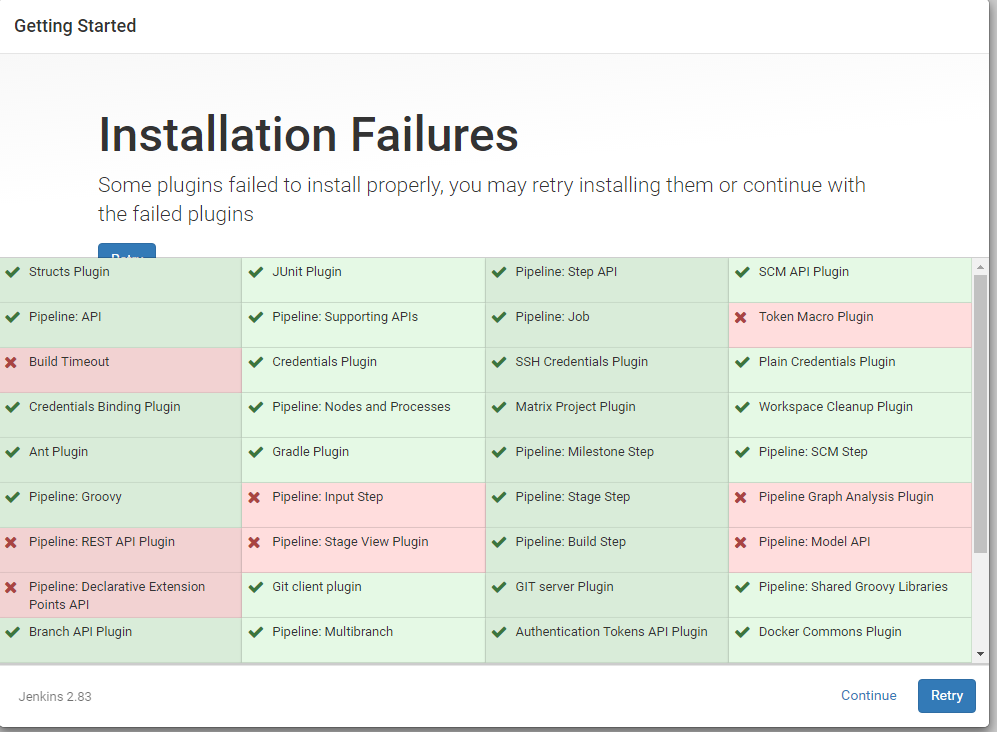Click the red X icon beside Build Timeout
Viewport: 997px width, 732px height.
[x=13, y=362]
